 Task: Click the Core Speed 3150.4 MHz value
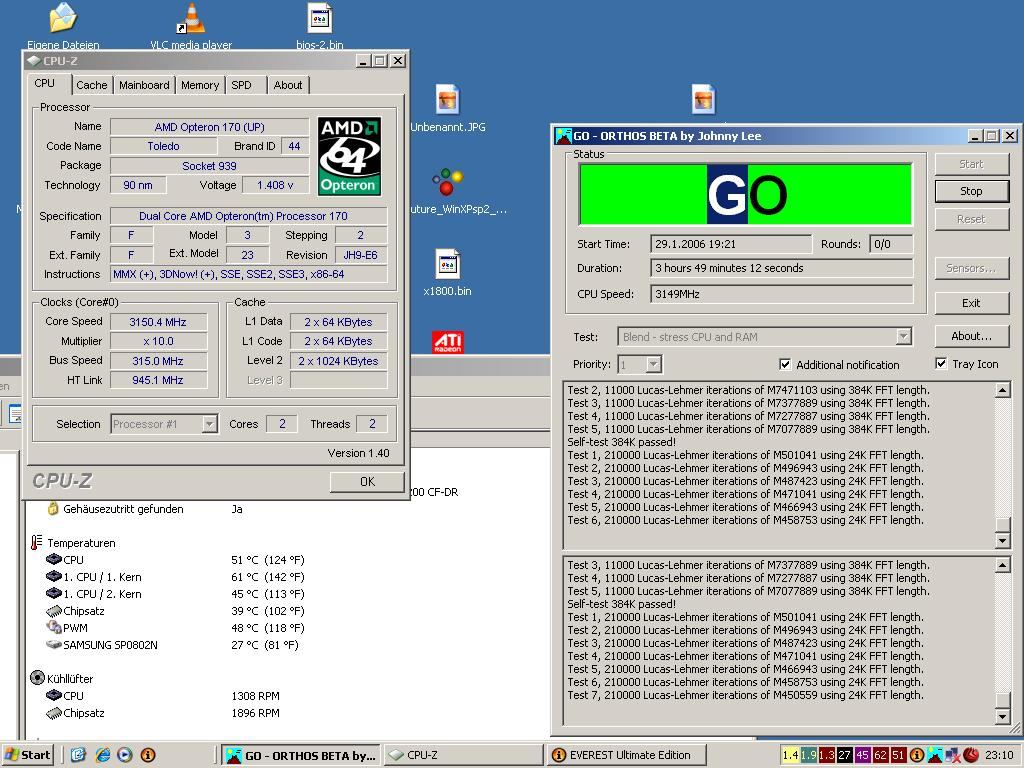coord(158,322)
